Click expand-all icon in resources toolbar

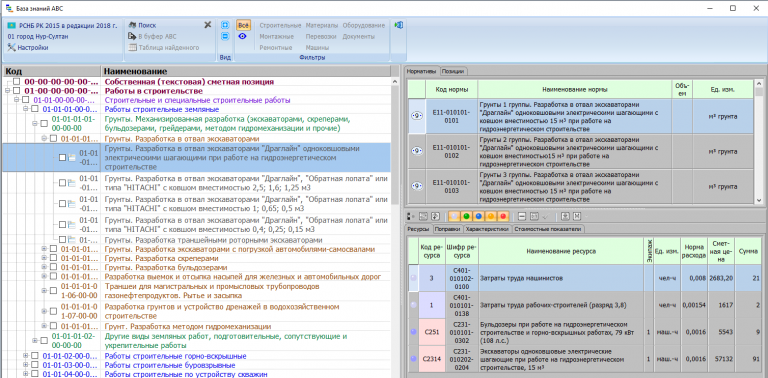click(565, 216)
